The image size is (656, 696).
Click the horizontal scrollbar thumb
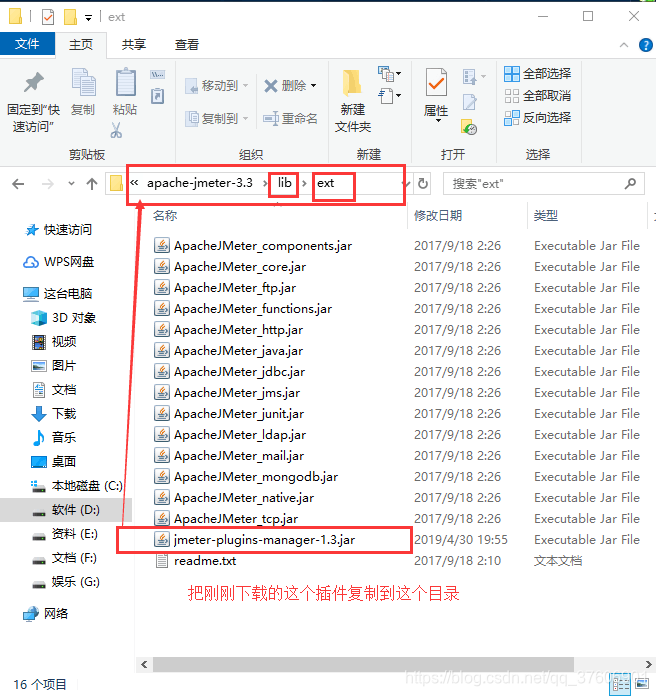coord(363,664)
